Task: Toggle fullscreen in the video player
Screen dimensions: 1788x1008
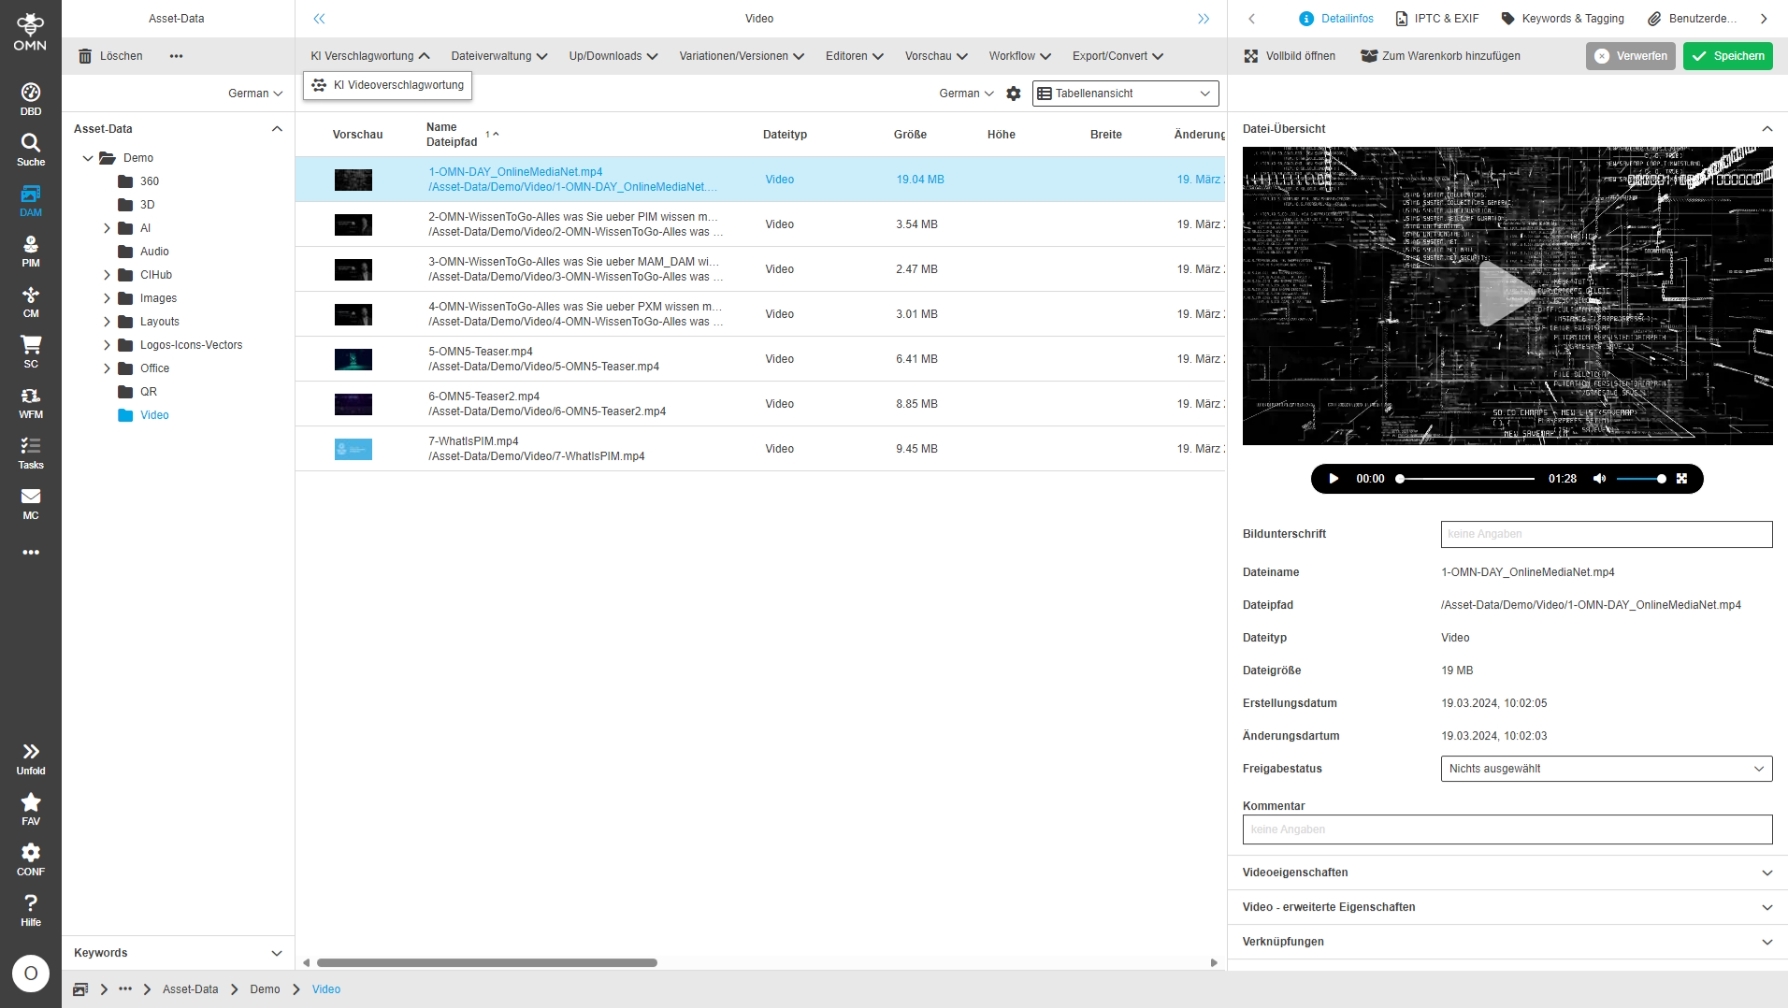Action: coord(1682,479)
